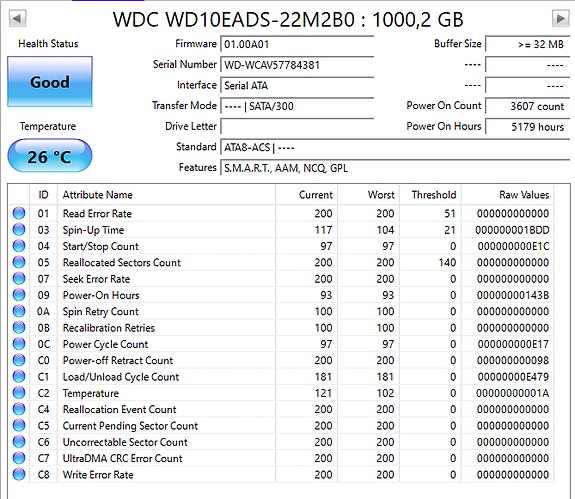
Task: Click the empty Drive Letter field
Action: [x=297, y=126]
